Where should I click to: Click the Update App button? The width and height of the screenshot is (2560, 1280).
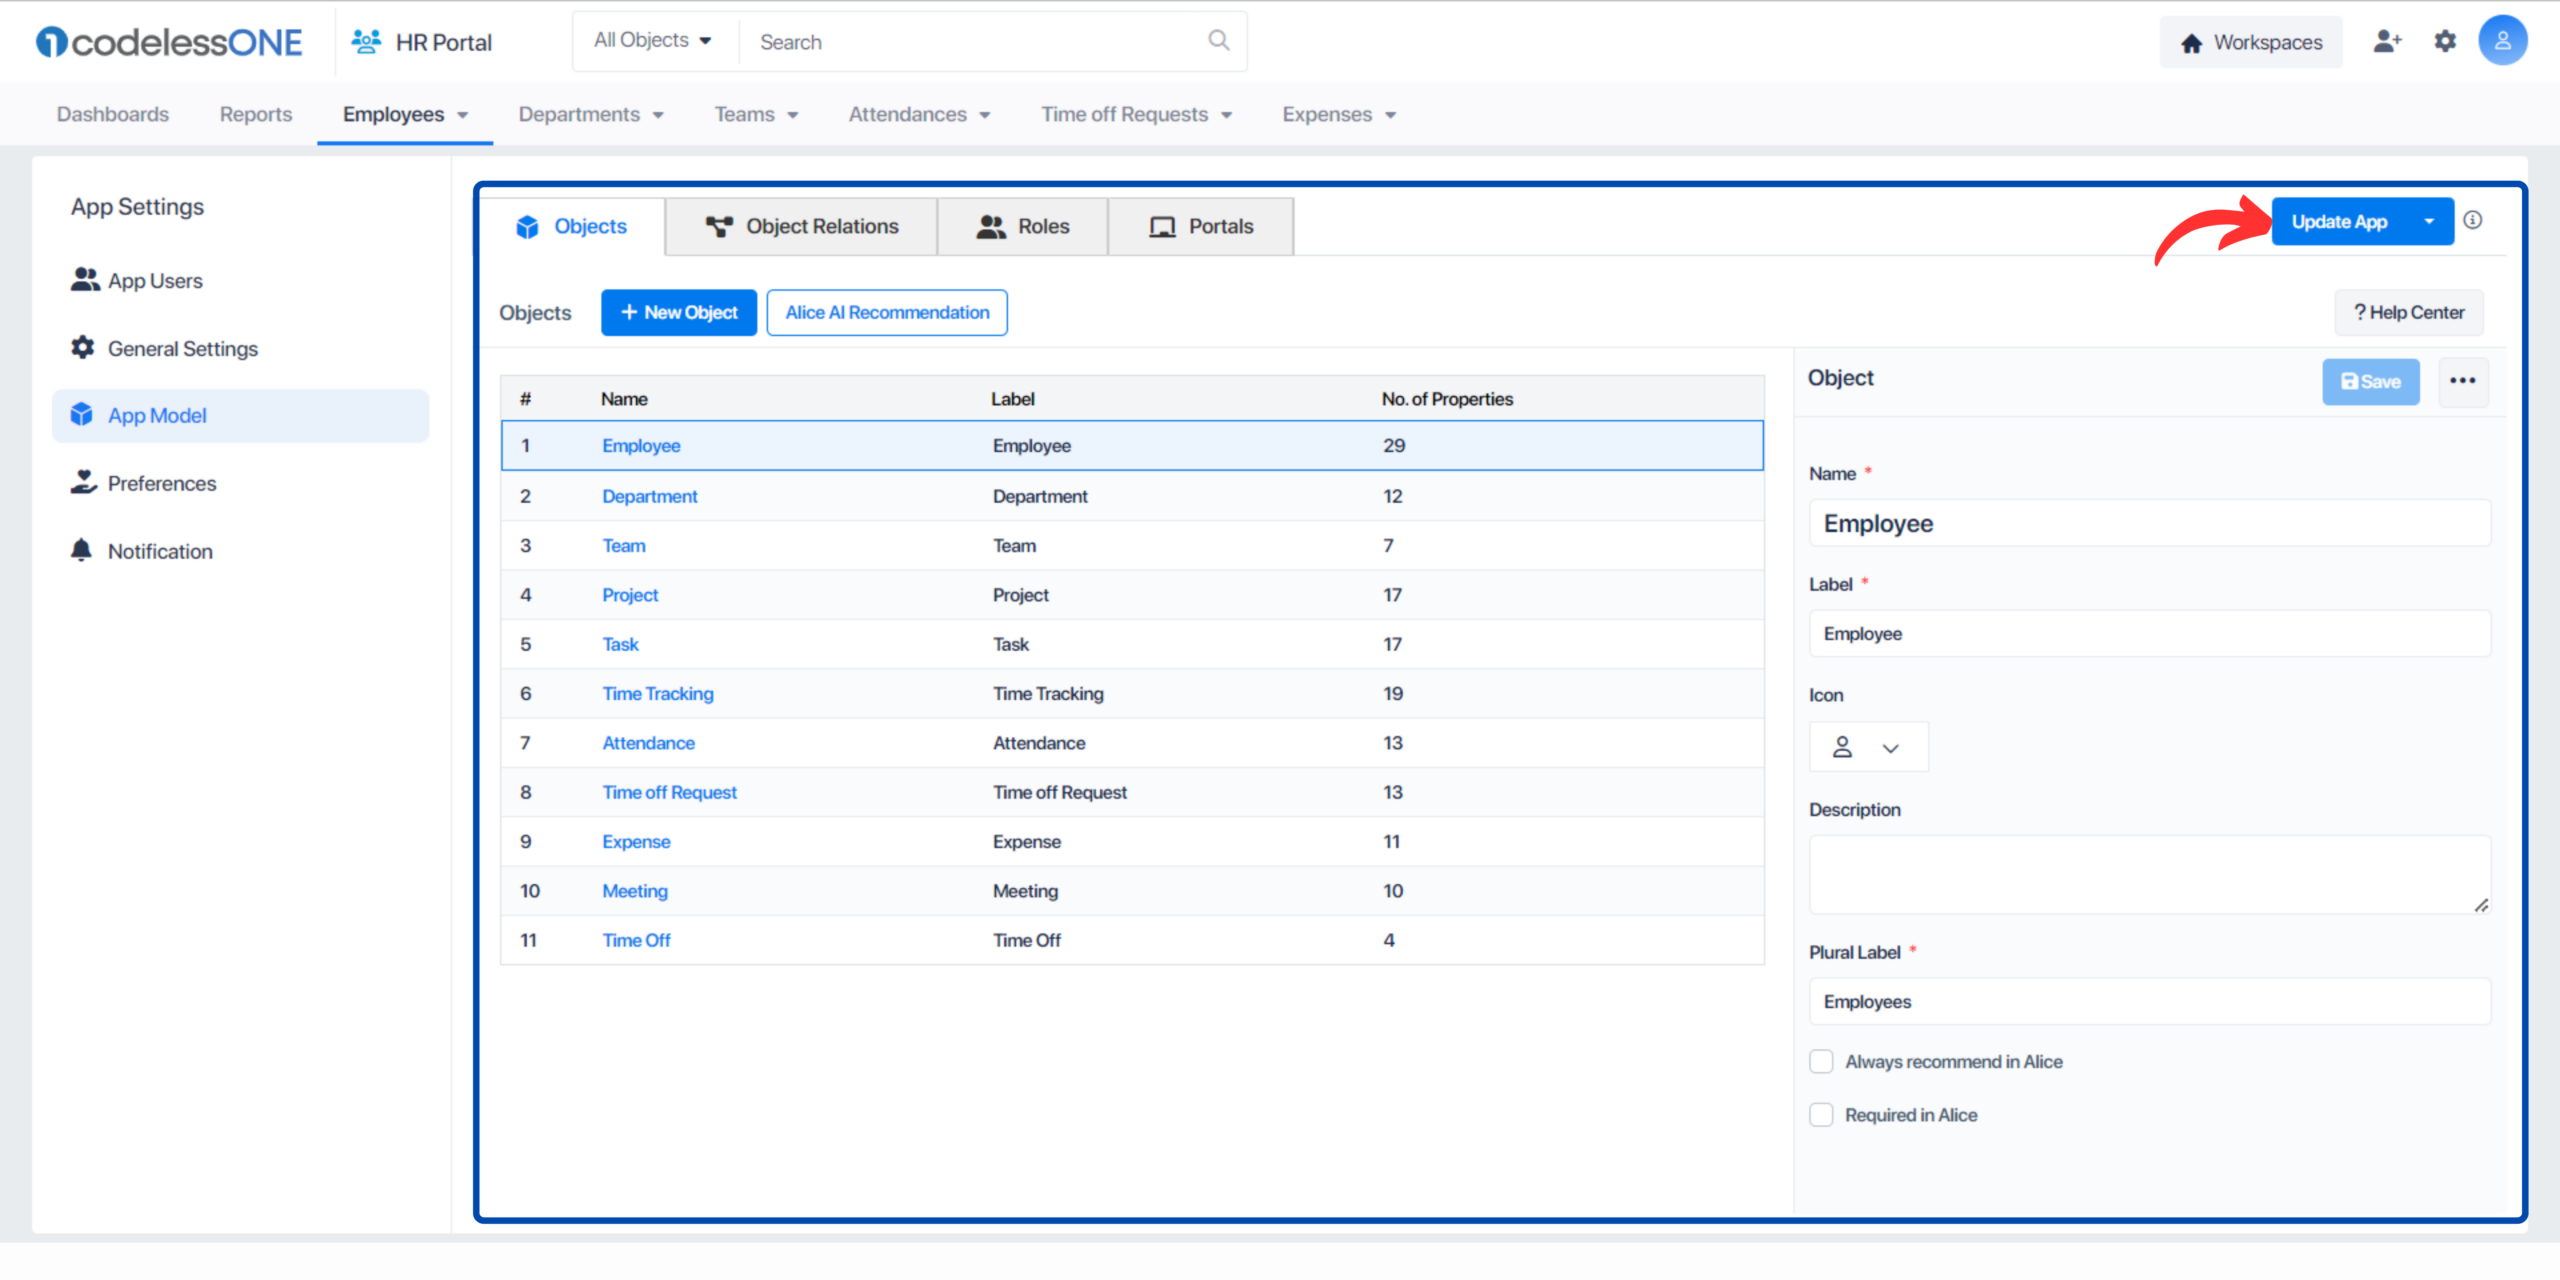coord(2339,221)
